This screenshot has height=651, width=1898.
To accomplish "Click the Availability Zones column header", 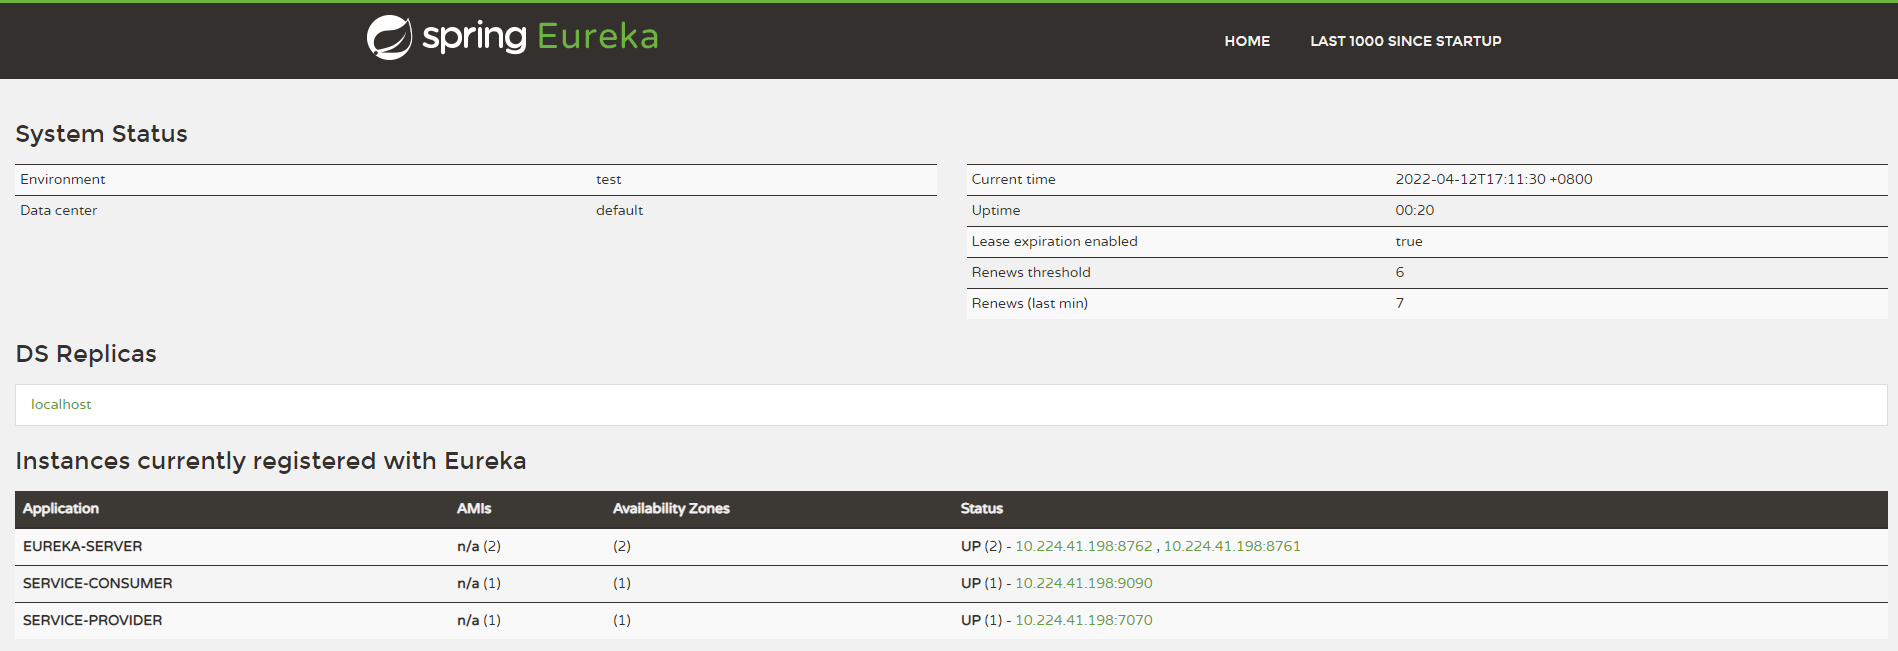I will tap(671, 508).
